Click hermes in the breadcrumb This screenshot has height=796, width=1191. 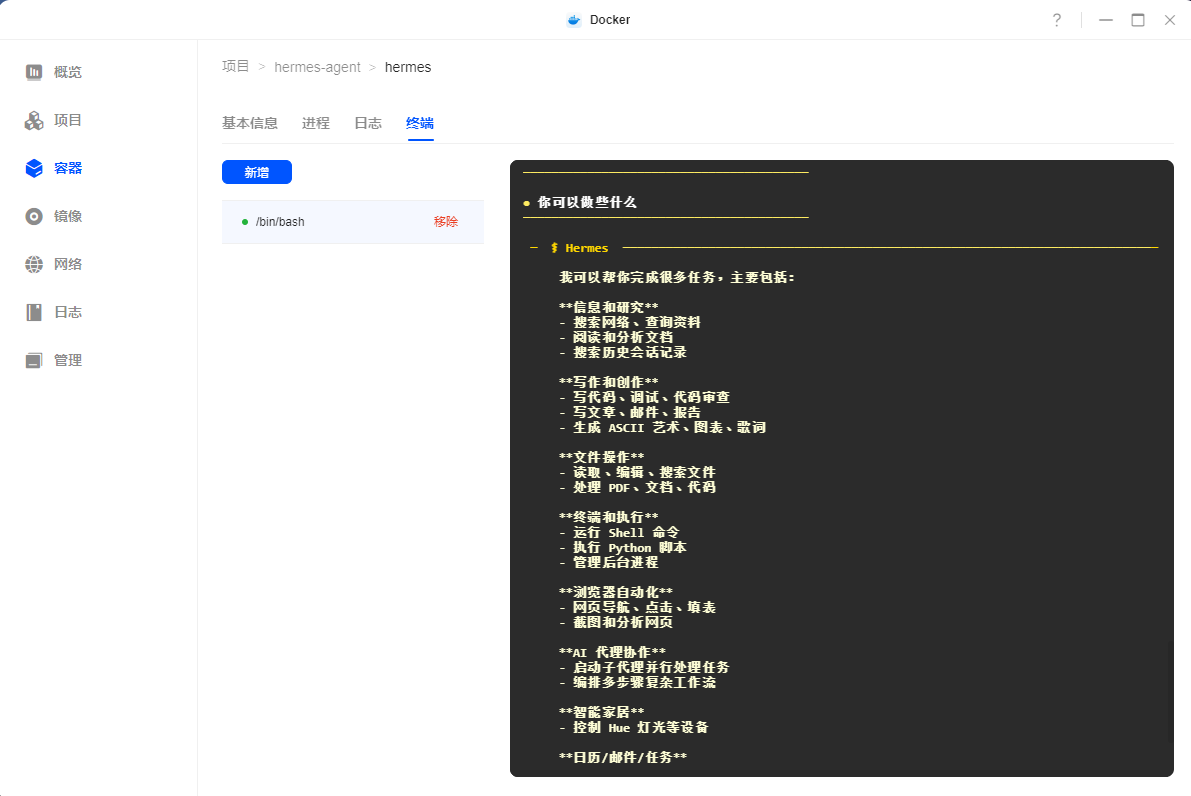click(408, 67)
